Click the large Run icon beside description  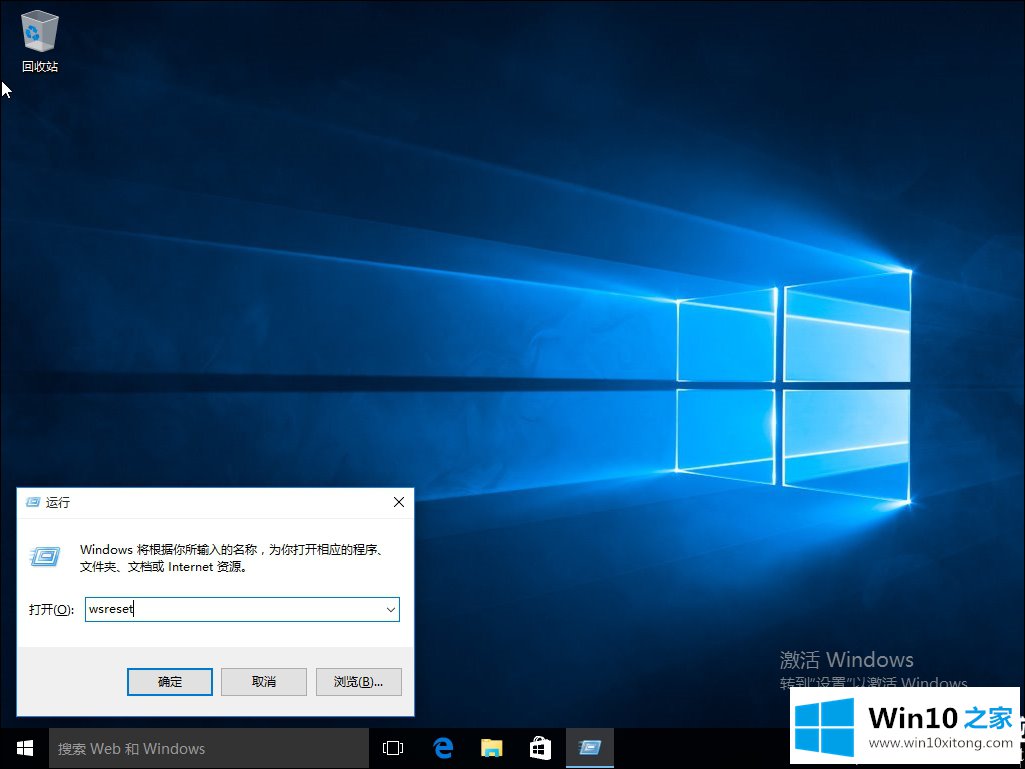(45, 556)
